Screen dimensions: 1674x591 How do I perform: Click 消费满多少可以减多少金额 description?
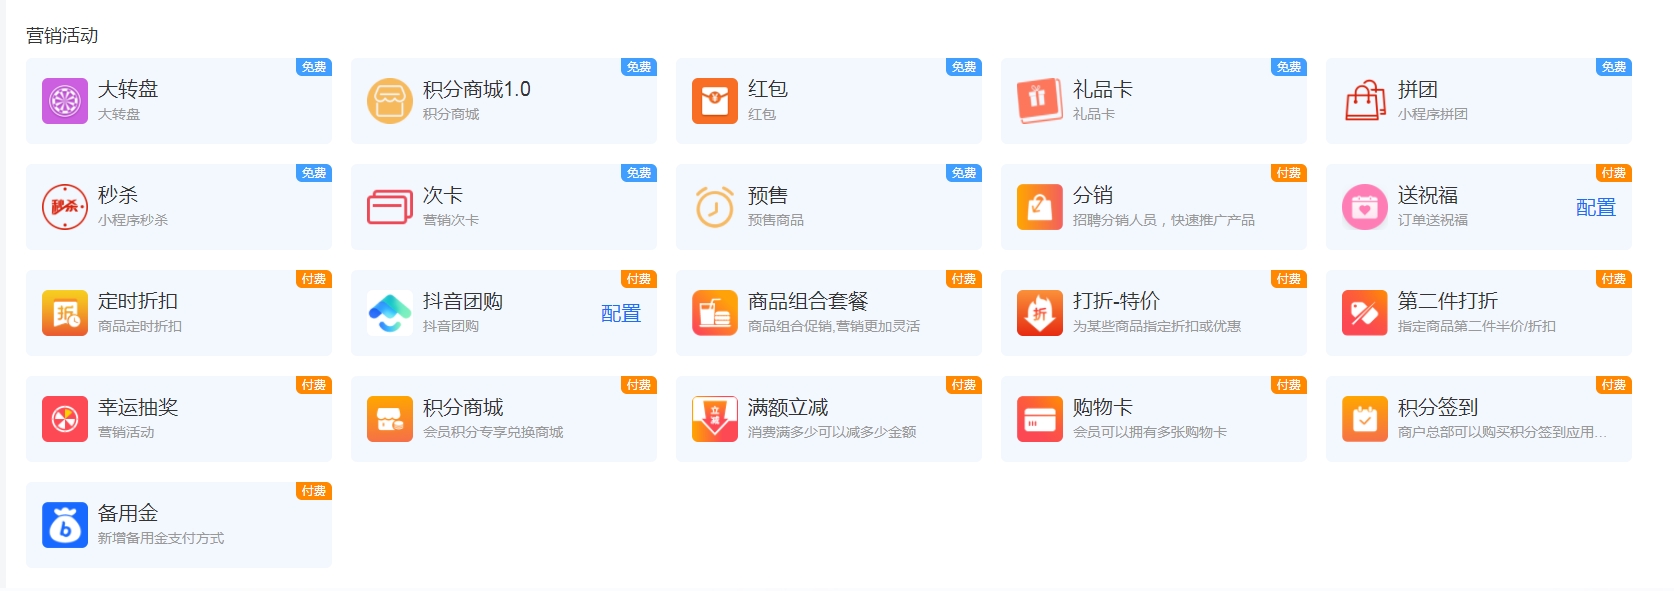pos(832,432)
